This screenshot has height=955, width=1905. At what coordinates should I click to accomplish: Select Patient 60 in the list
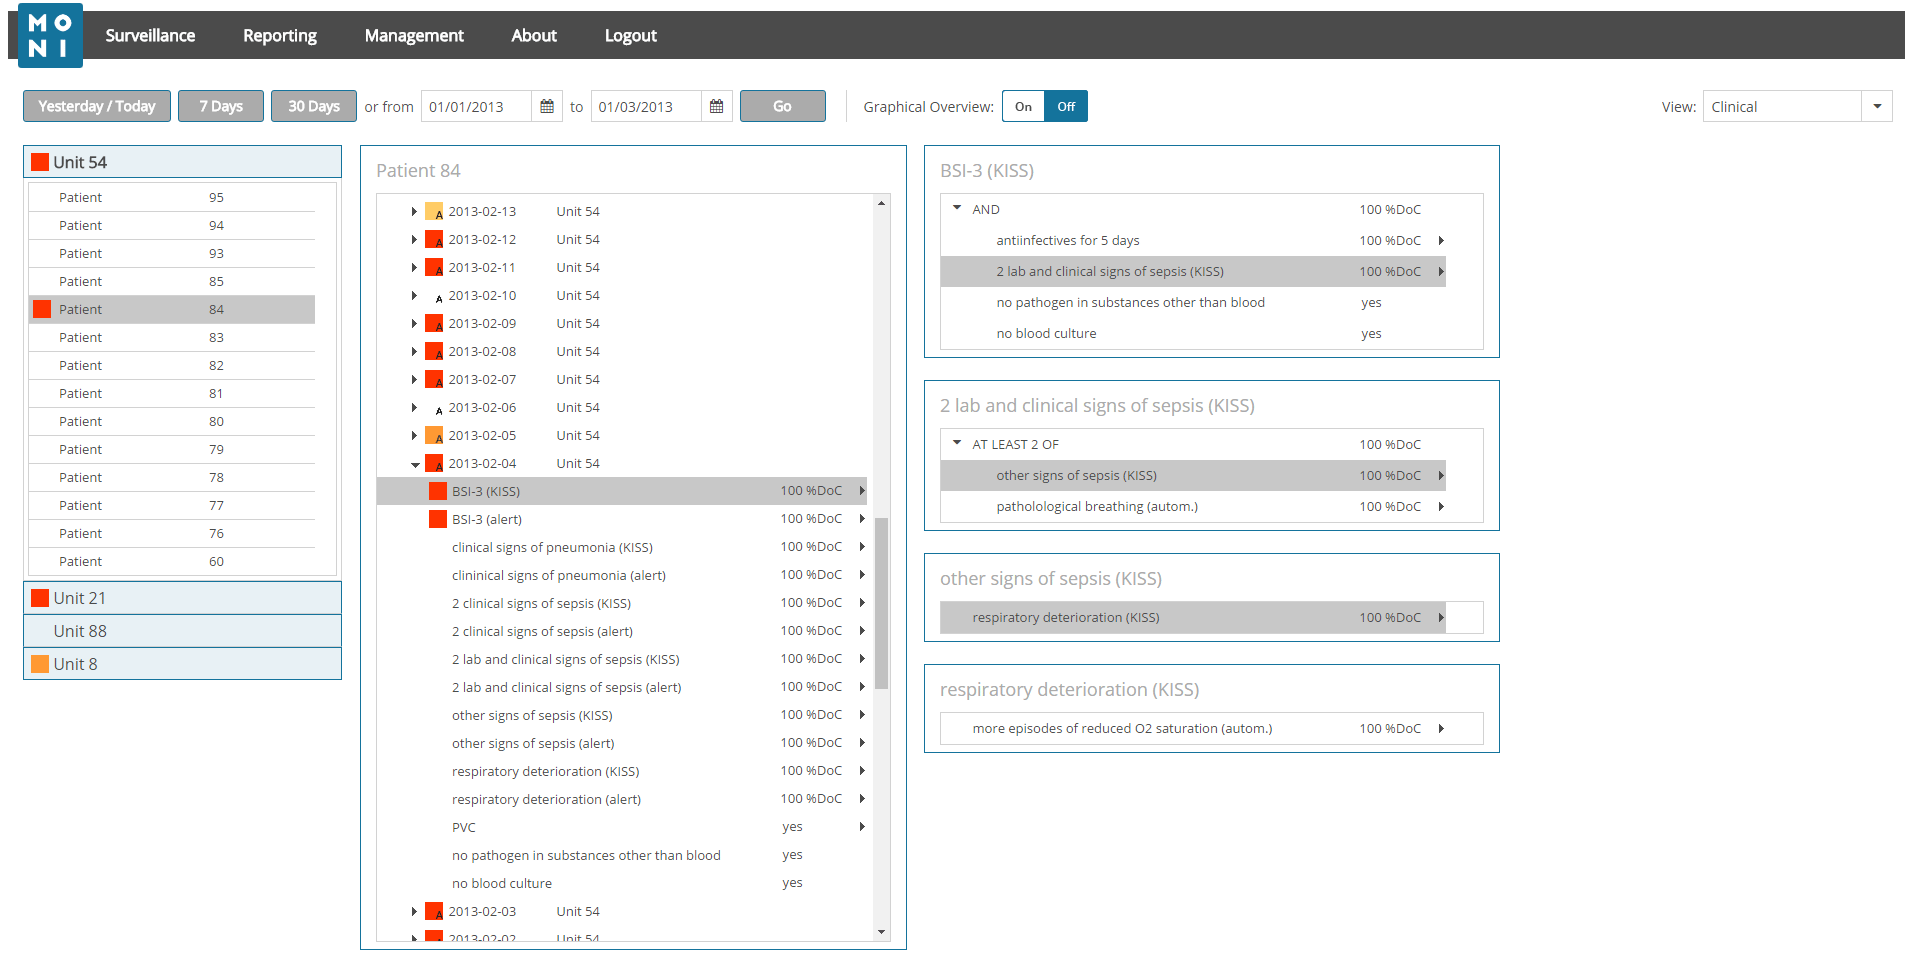click(172, 561)
